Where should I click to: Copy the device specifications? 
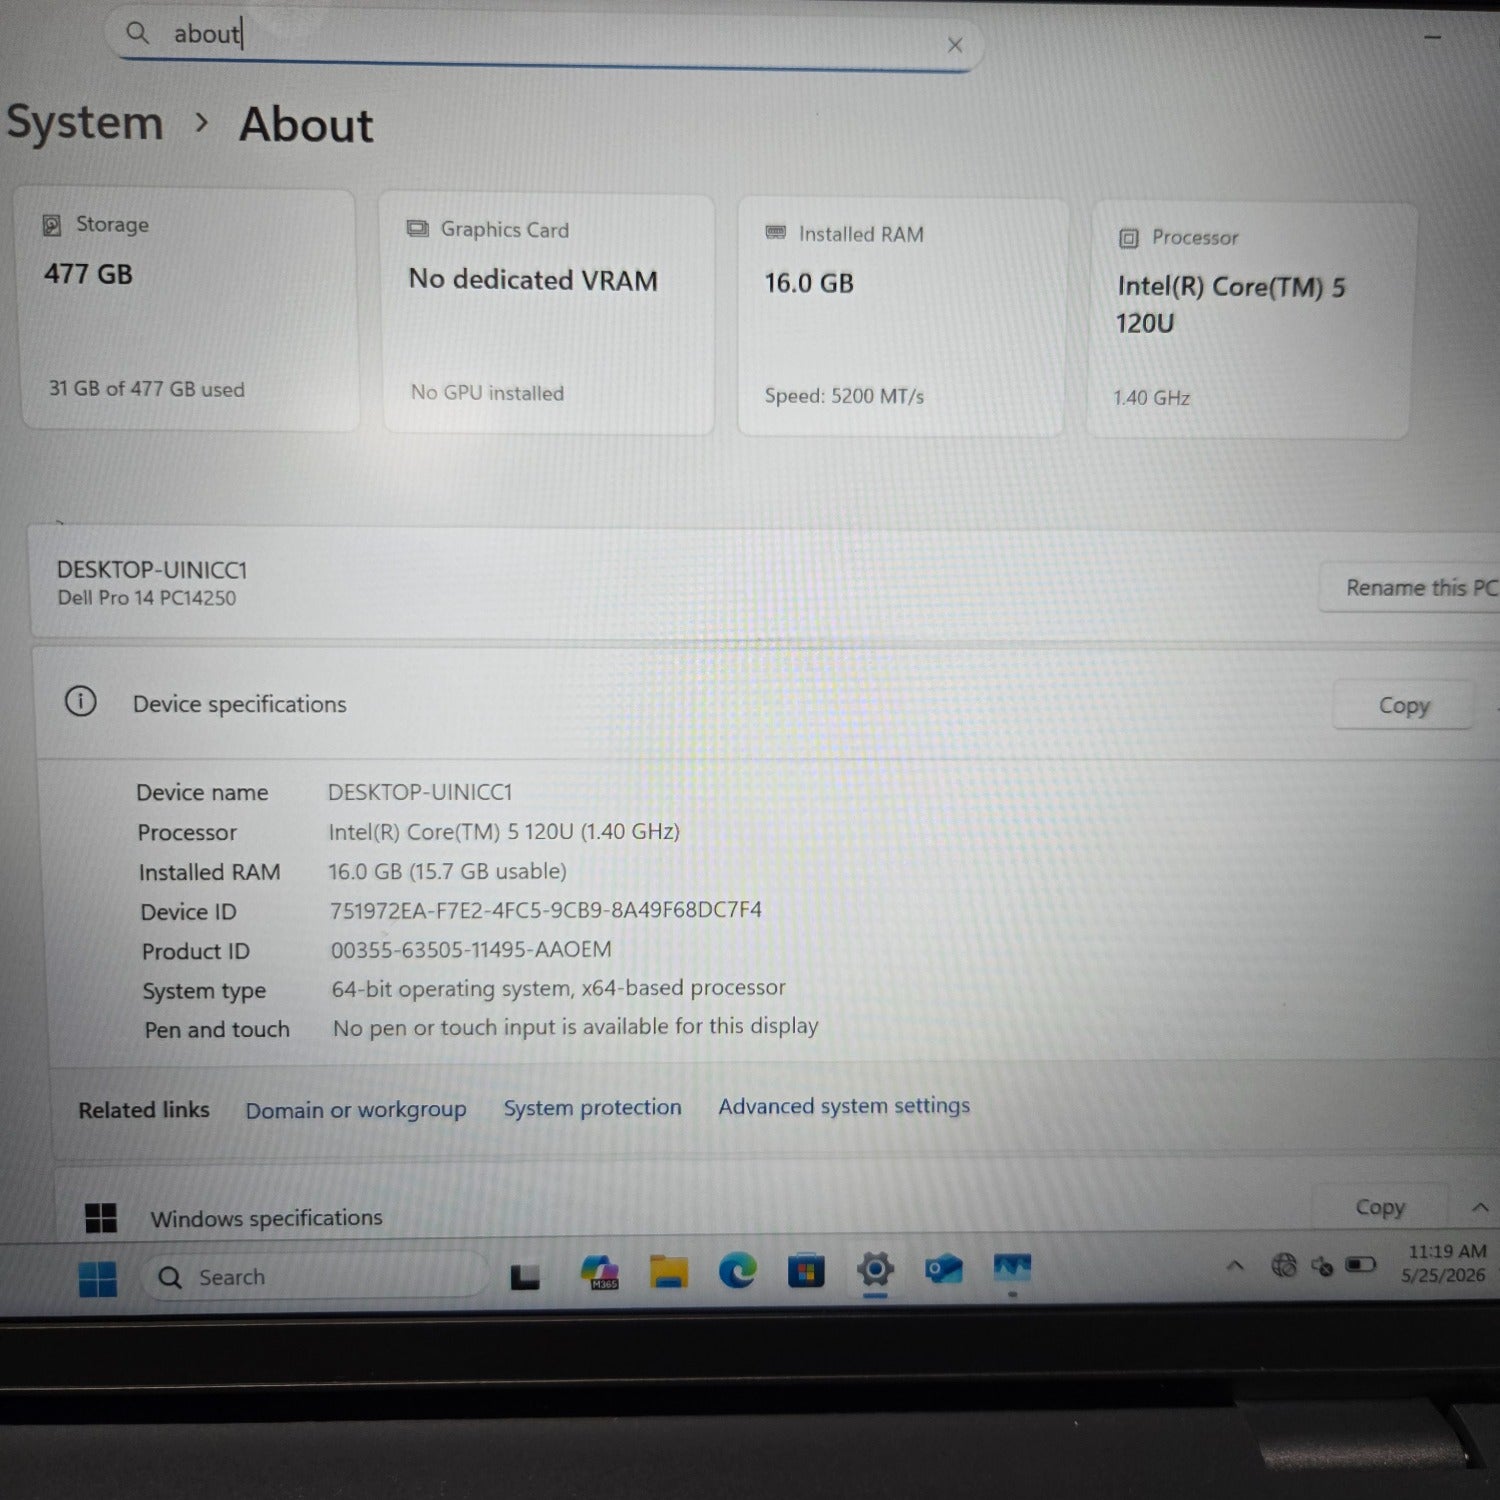pos(1404,706)
